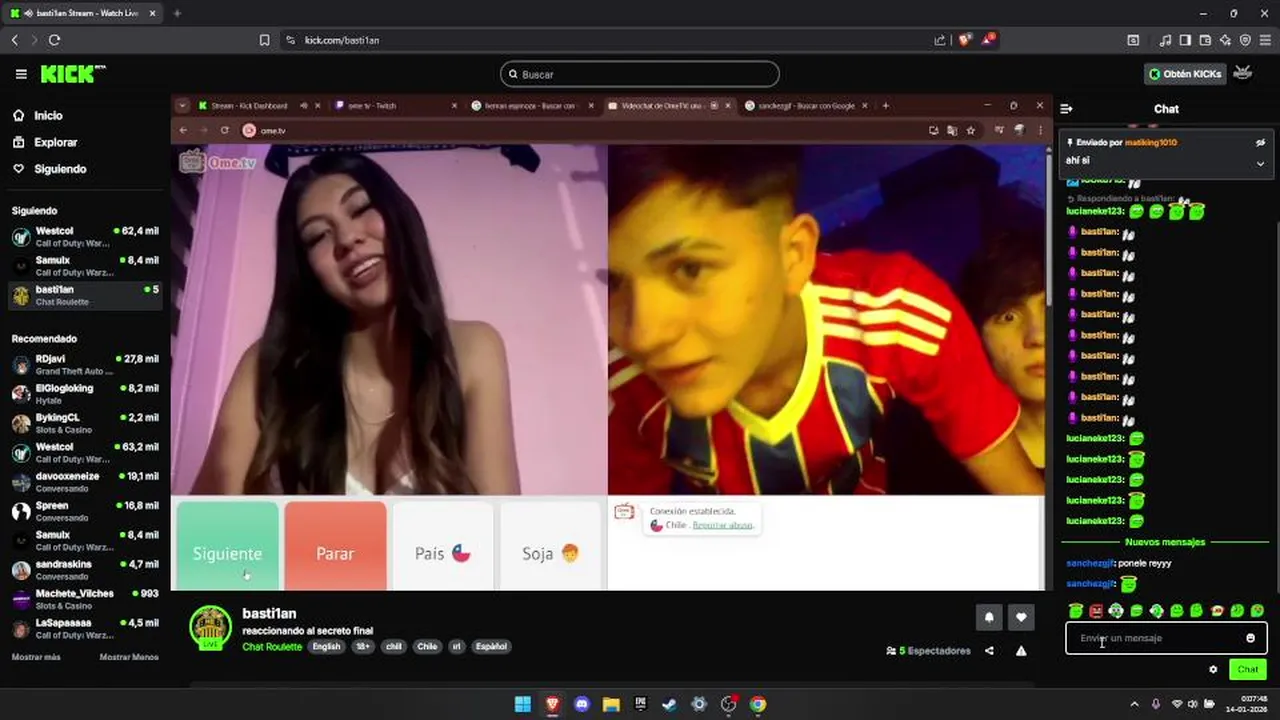The image size is (1280, 720).
Task: Open the recommended BykingCL channel
Action: pos(85,423)
